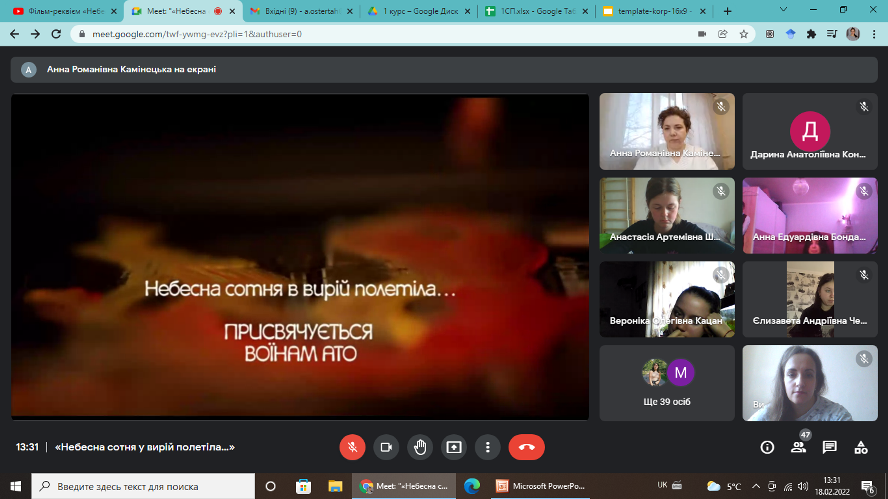Select Вероніка Олегівна Кацан video tile
Viewport: 888px width, 499px height.
[x=667, y=299]
